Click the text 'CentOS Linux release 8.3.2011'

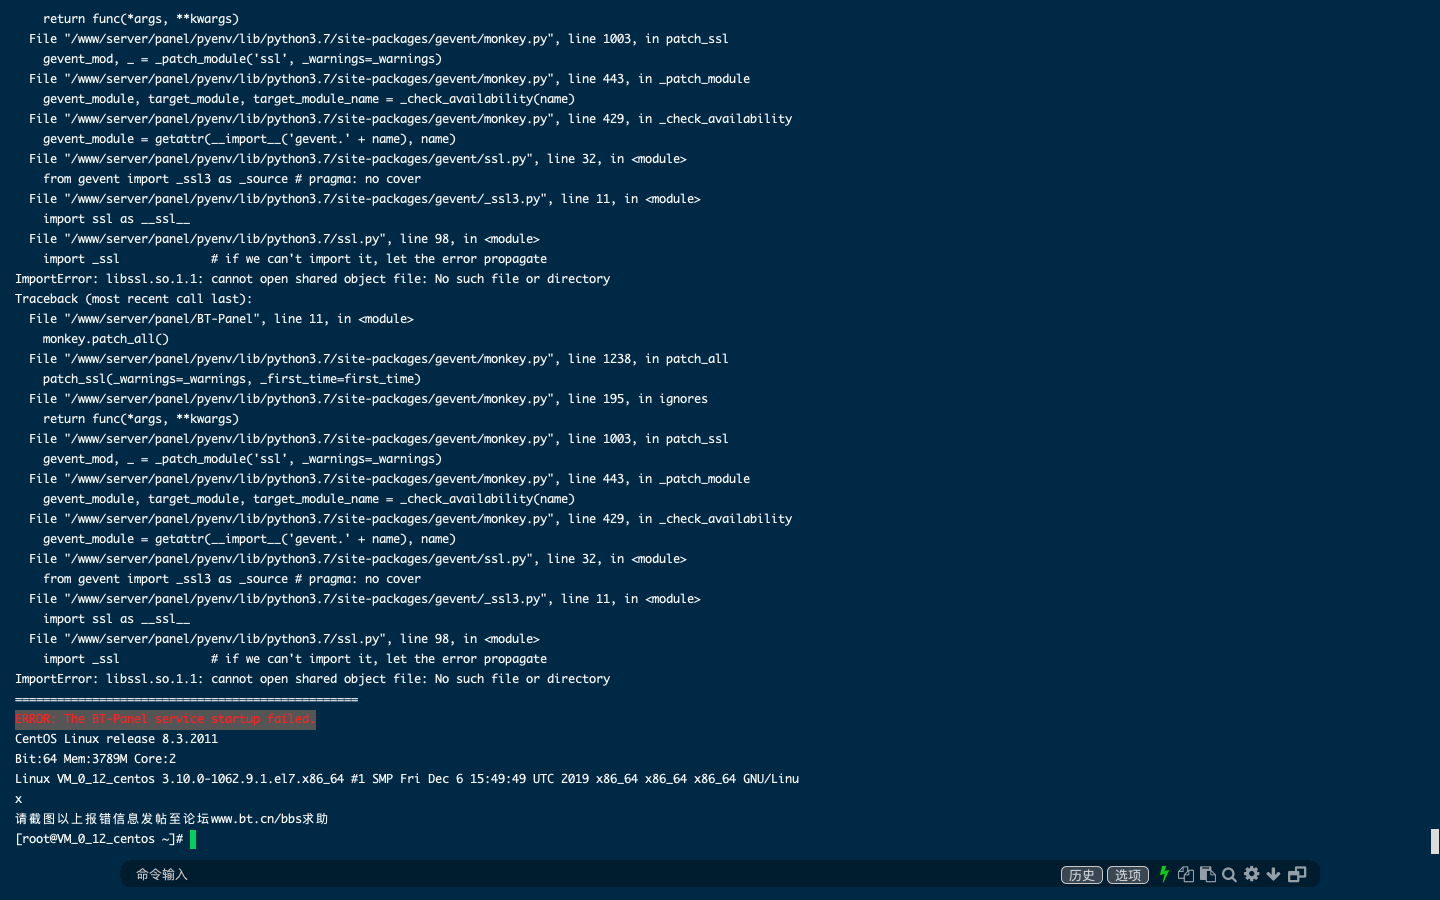[x=116, y=739]
